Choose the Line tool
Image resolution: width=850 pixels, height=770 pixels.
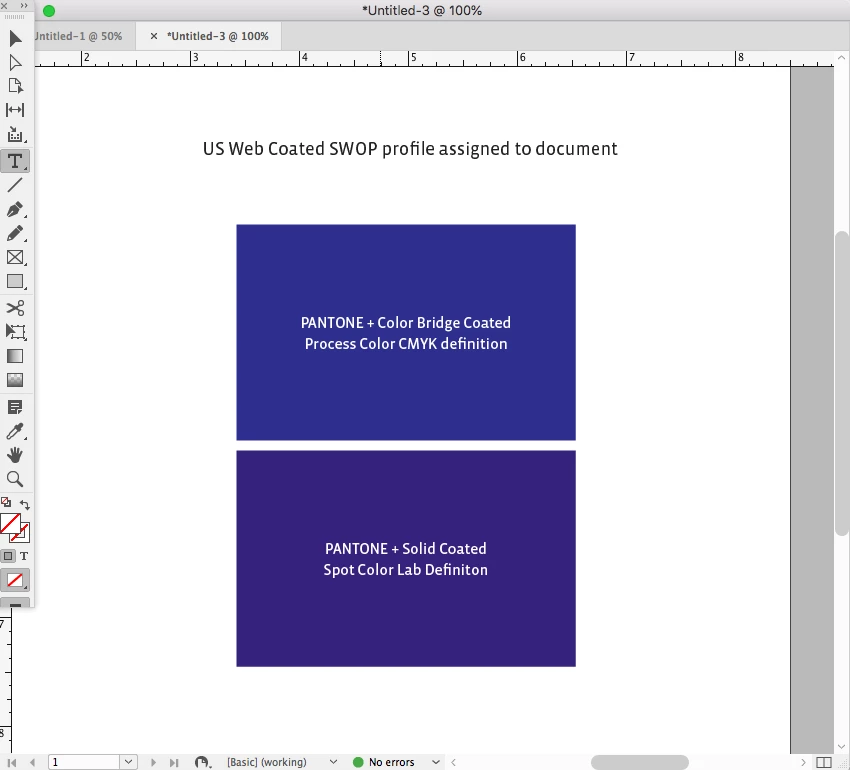[x=15, y=185]
